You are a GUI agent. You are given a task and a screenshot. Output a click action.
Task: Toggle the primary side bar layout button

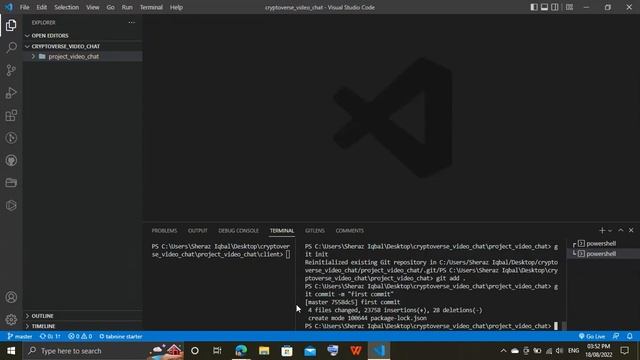[534, 7]
